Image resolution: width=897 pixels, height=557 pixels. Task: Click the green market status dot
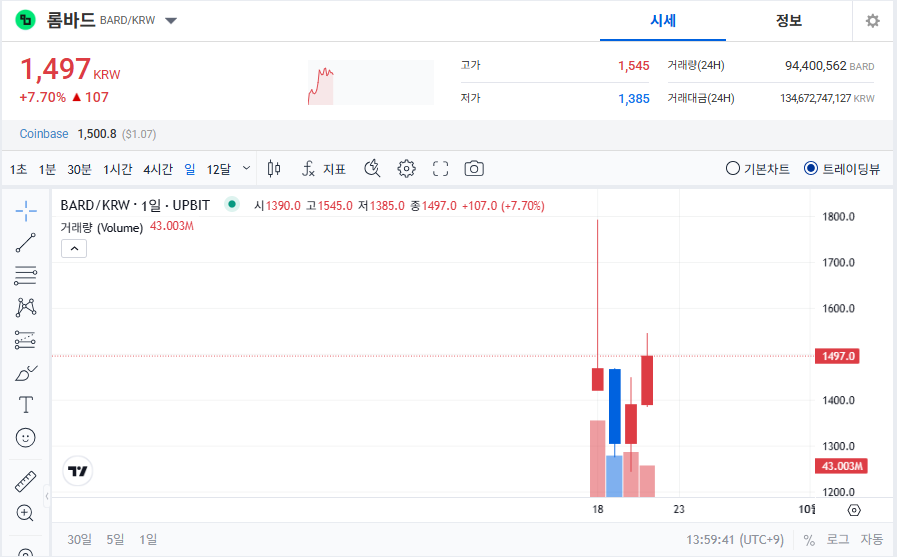click(x=232, y=204)
